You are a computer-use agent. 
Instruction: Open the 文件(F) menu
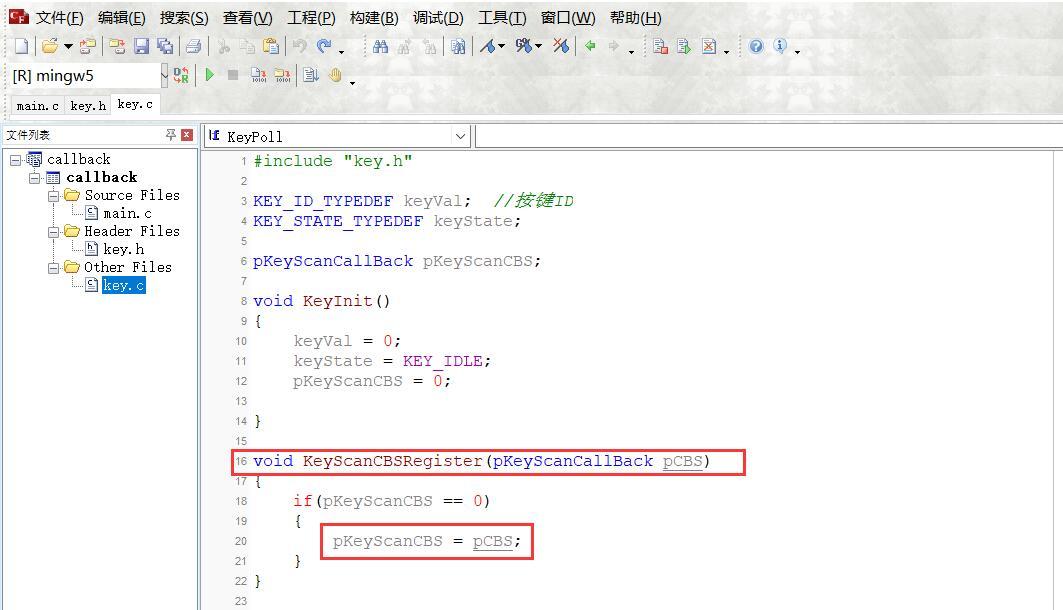point(60,18)
